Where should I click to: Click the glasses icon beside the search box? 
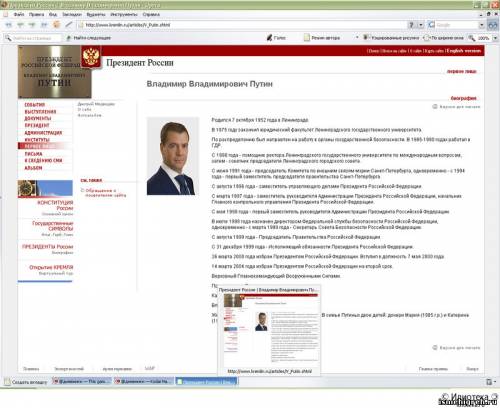click(x=492, y=25)
